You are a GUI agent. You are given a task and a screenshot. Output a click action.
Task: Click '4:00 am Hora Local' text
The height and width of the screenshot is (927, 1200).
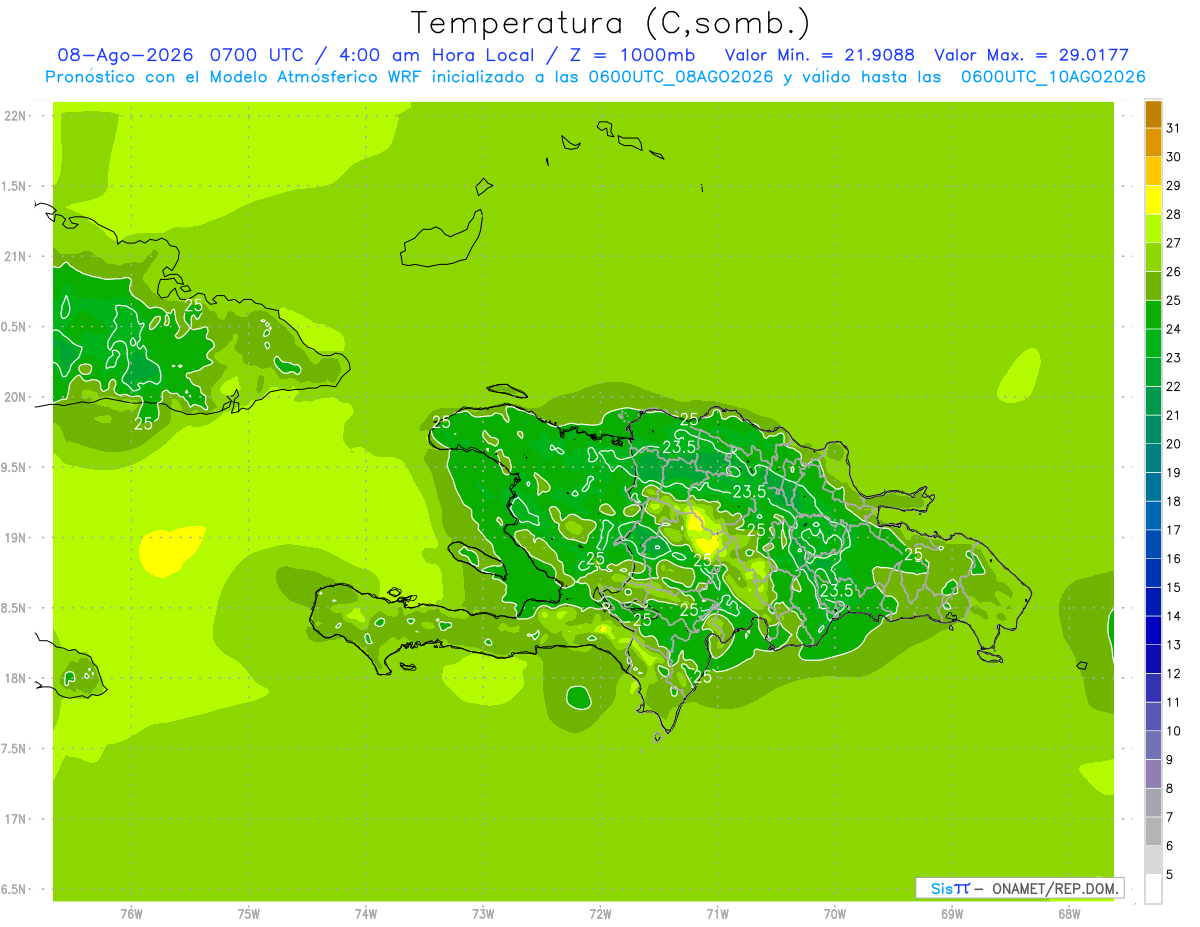pos(434,55)
